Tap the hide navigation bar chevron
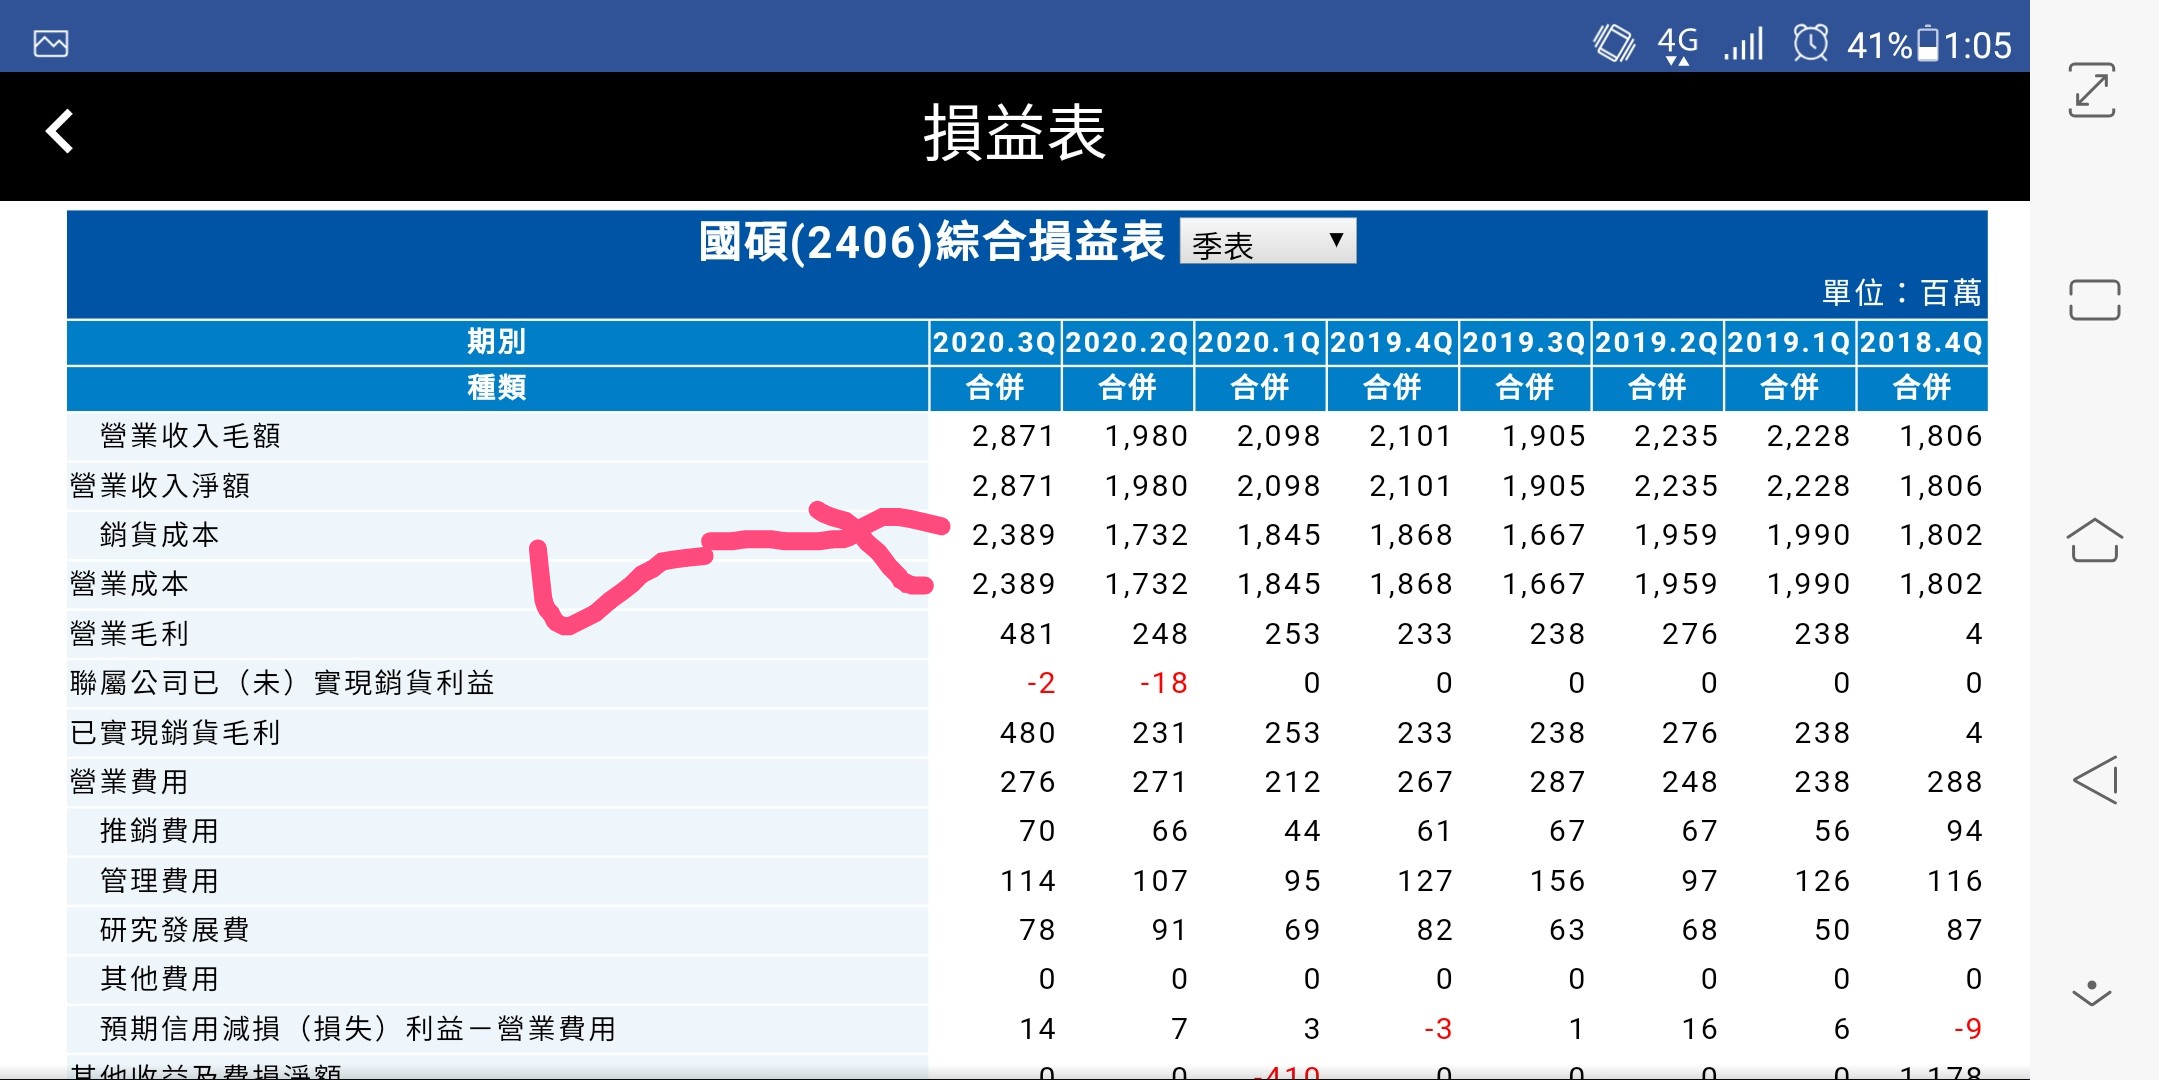This screenshot has width=2159, height=1080. (x=2091, y=993)
